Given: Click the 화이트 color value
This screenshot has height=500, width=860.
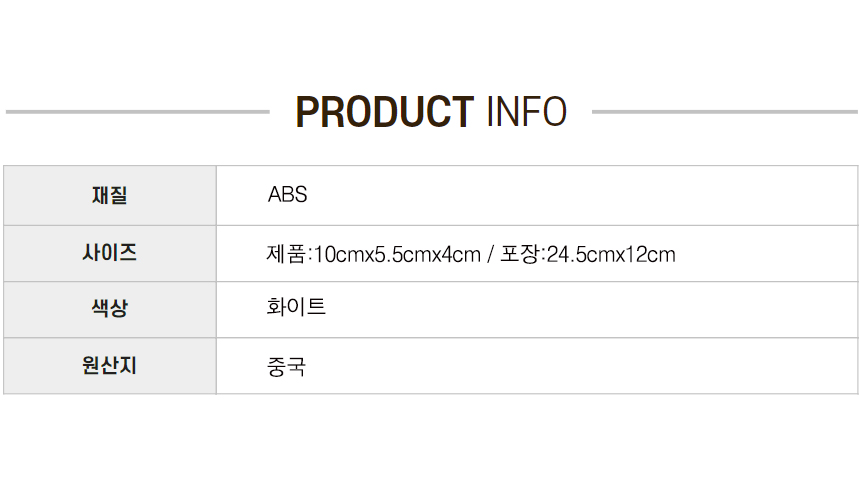Looking at the screenshot, I should click(x=296, y=309).
